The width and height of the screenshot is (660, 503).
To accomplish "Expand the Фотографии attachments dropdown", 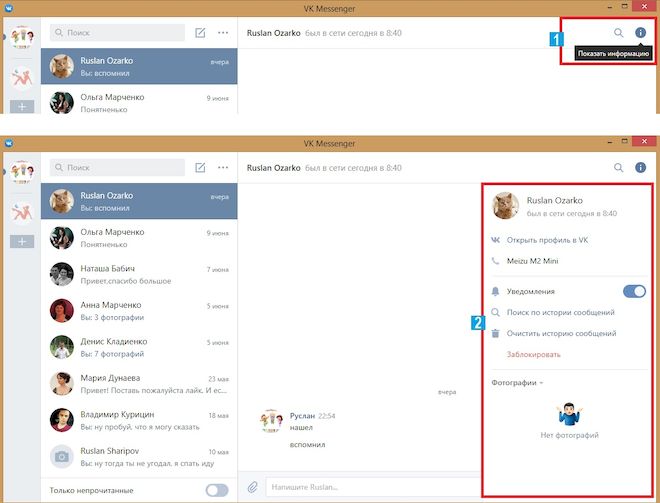I will pyautogui.click(x=517, y=383).
